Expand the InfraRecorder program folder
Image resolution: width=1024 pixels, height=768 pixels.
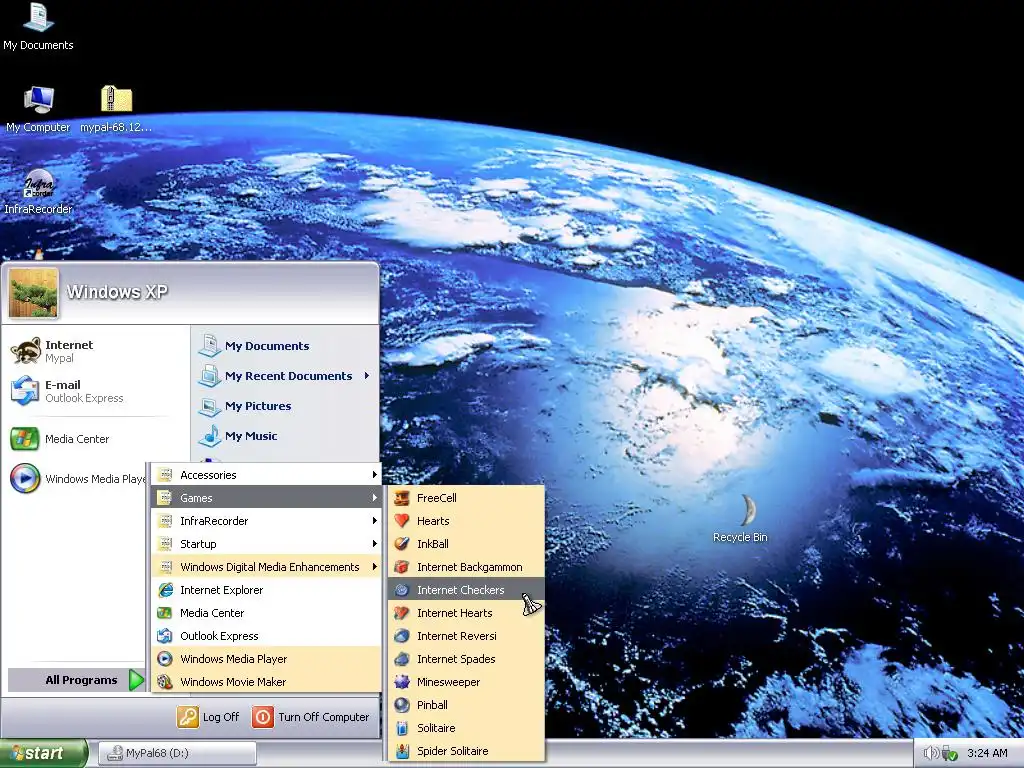point(266,520)
